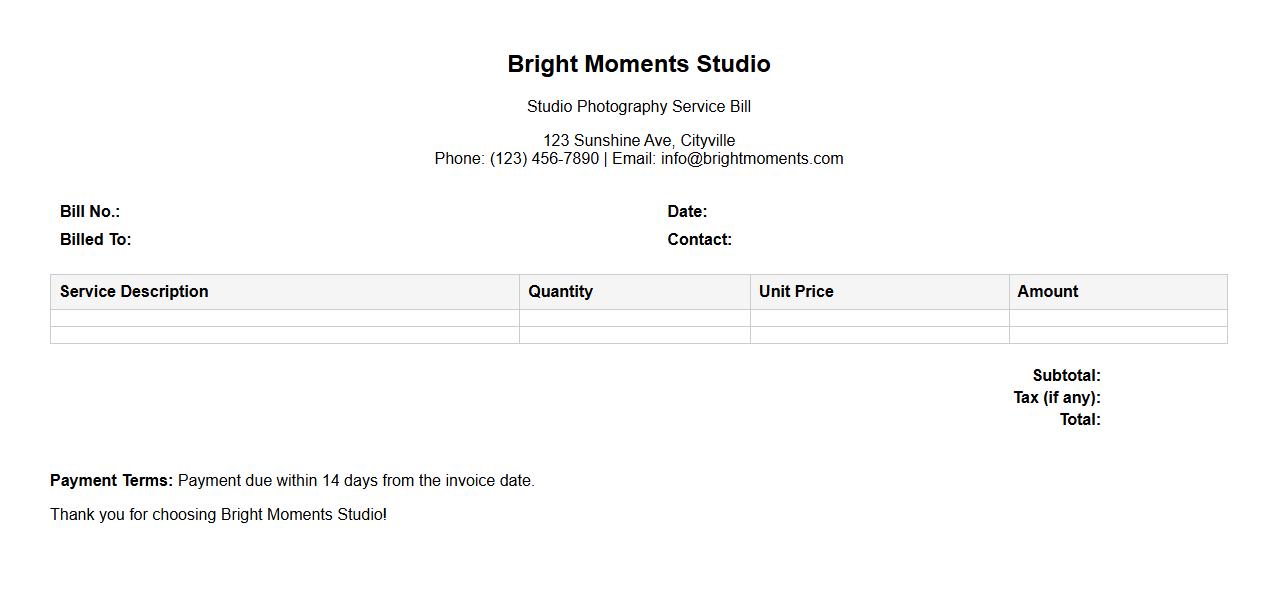Click the Contact label

coord(699,240)
